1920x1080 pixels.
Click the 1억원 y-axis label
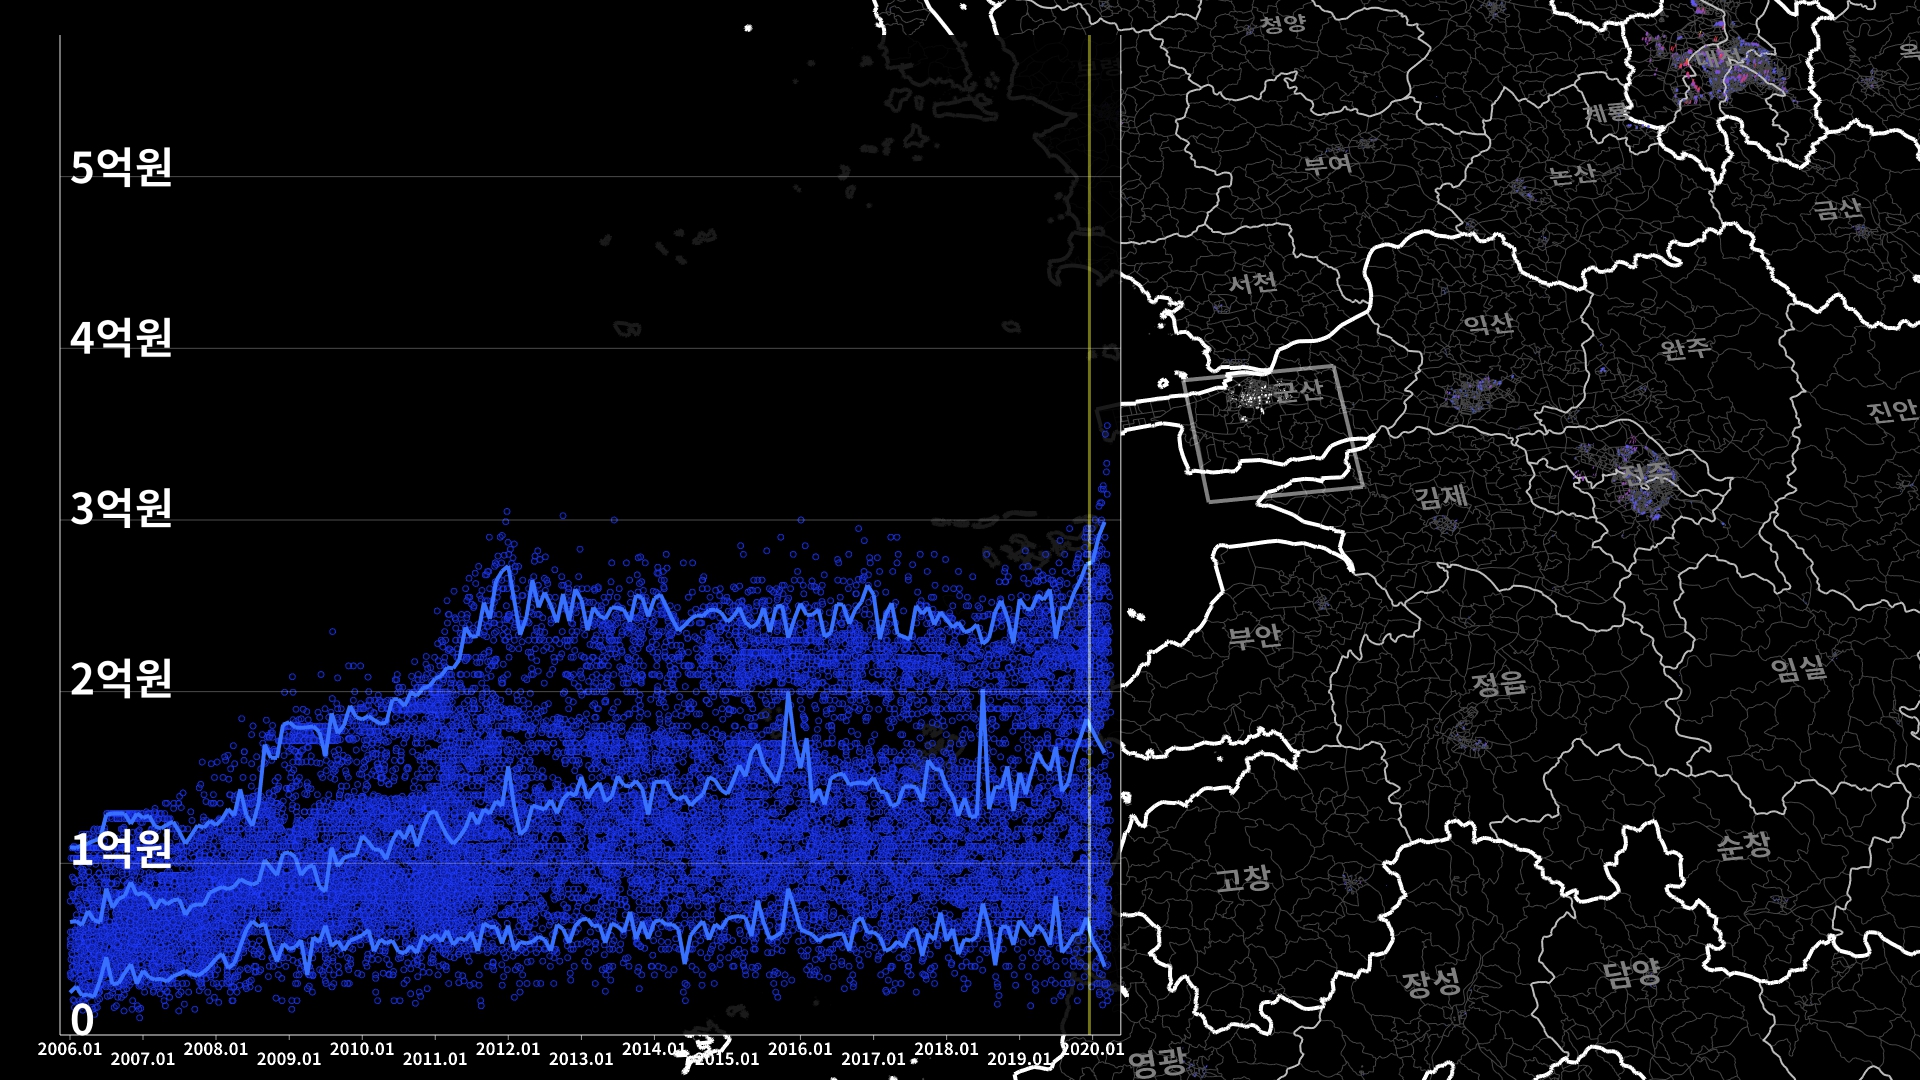pos(121,849)
